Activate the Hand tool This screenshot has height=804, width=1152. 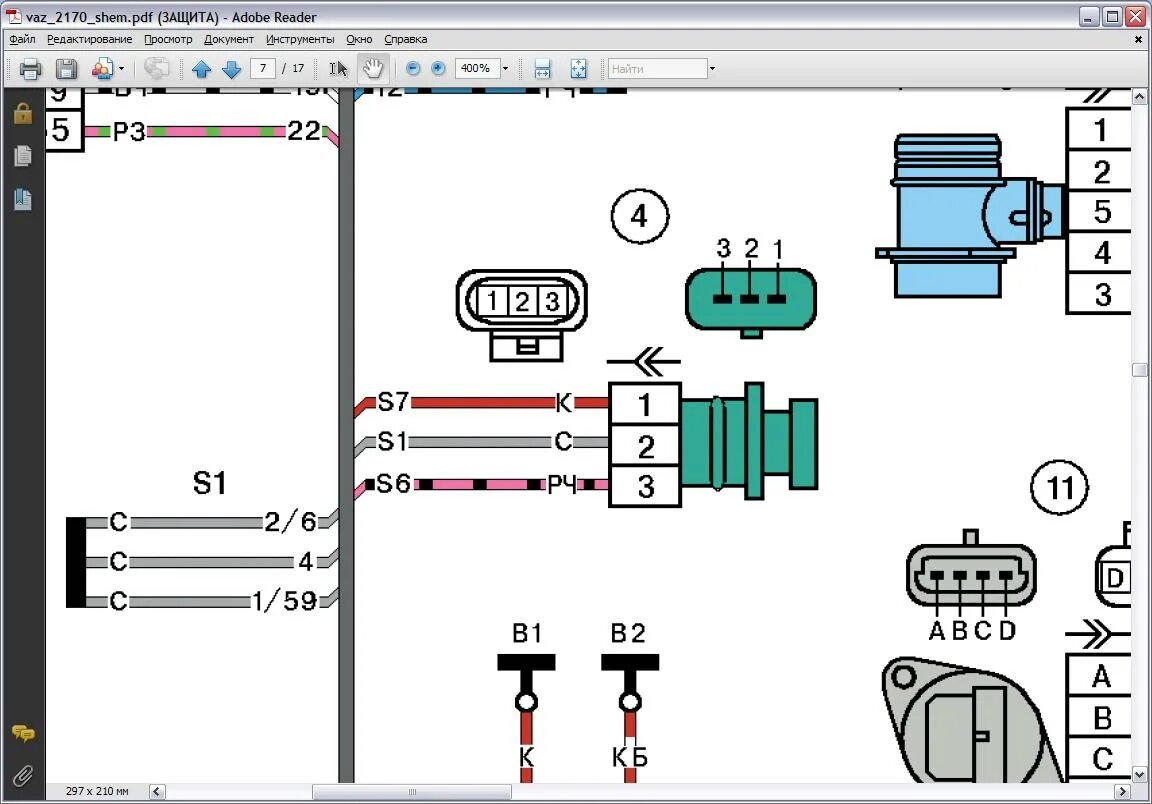pos(372,68)
